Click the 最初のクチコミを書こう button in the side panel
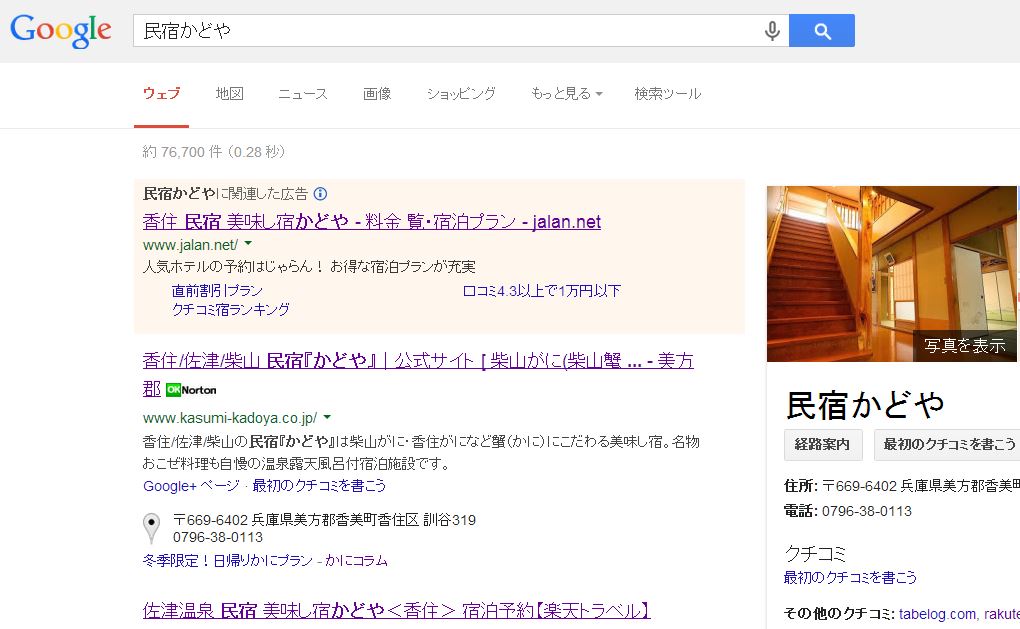The width and height of the screenshot is (1020, 629). tap(949, 444)
